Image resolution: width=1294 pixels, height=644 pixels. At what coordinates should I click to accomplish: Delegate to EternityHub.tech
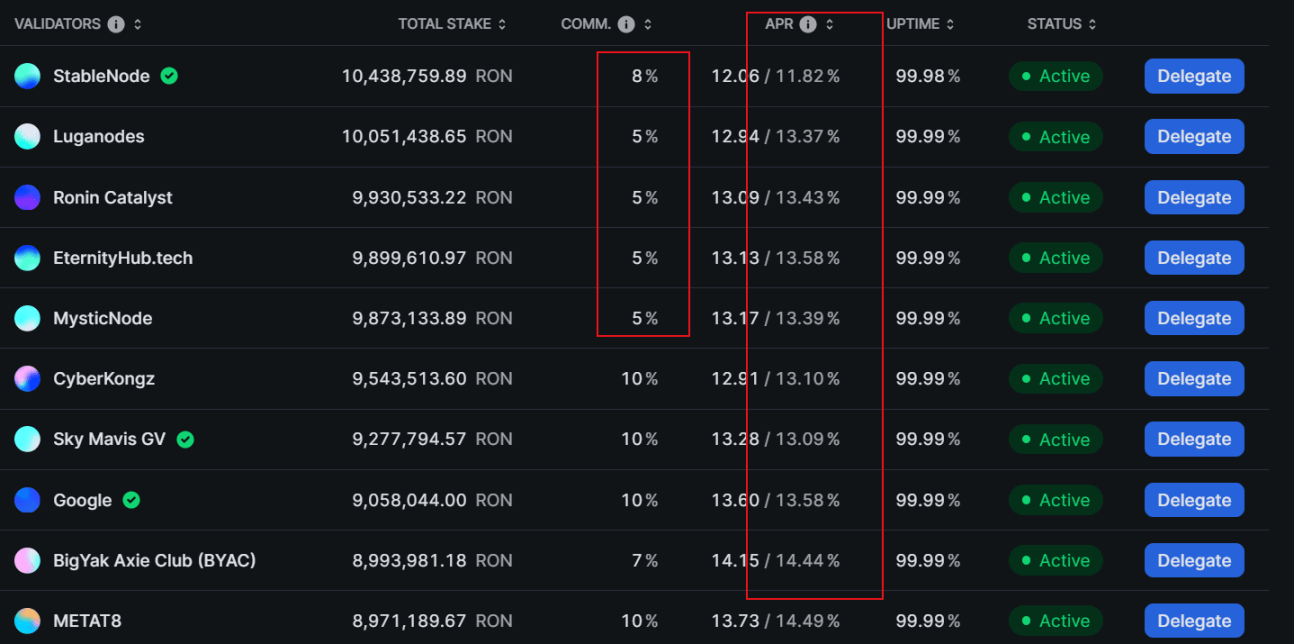1194,258
